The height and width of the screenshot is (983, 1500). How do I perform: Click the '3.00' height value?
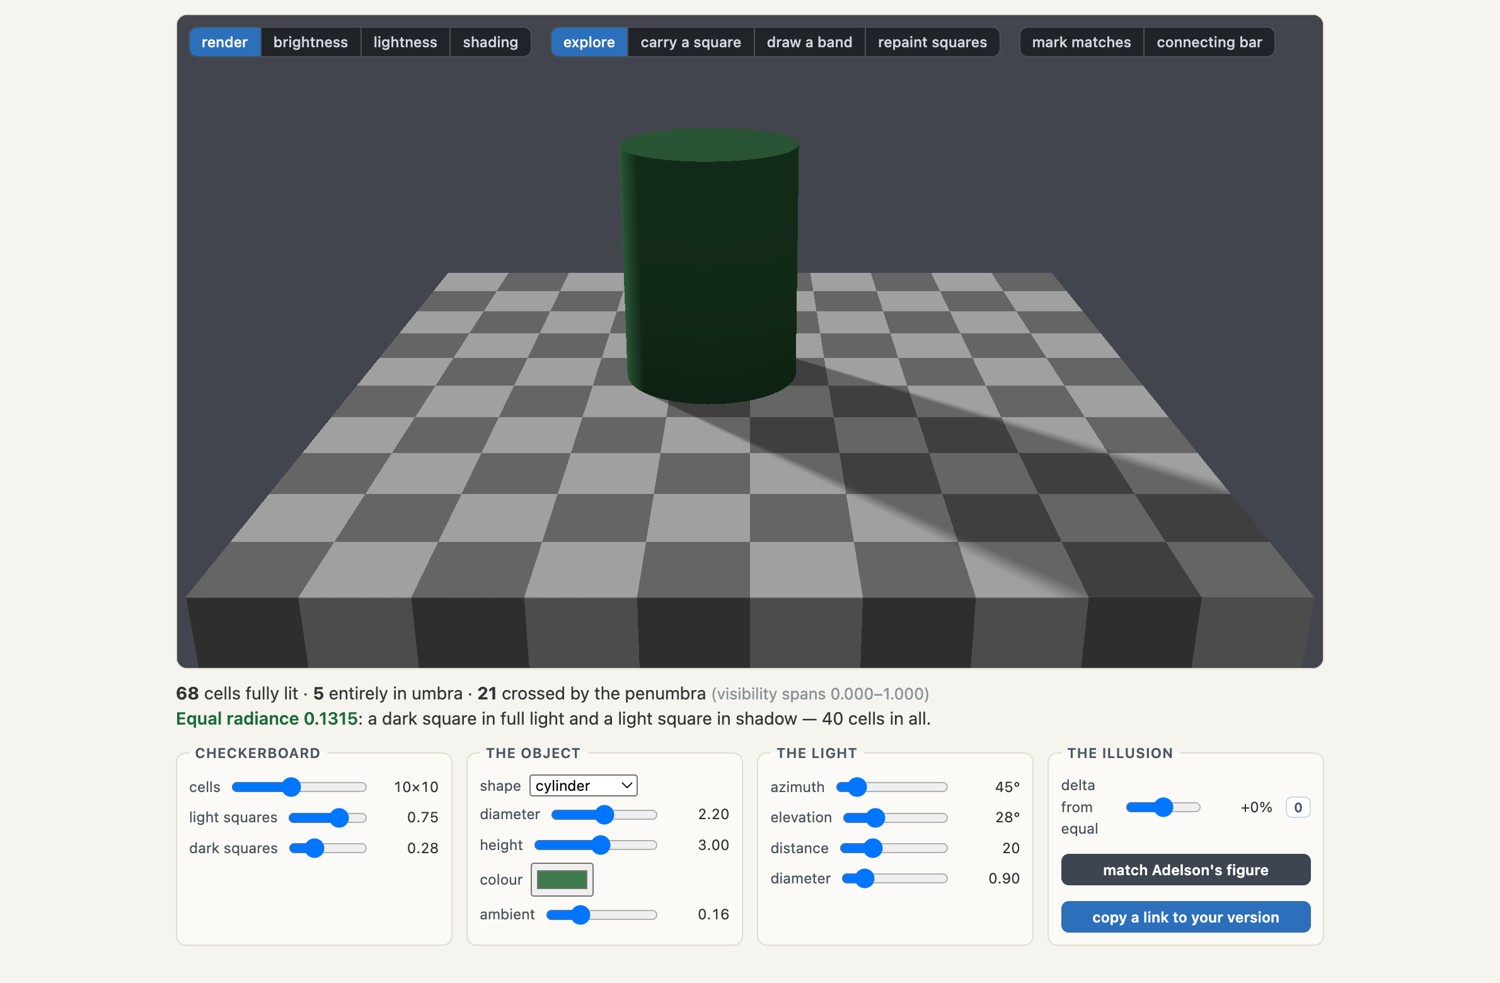pos(713,845)
